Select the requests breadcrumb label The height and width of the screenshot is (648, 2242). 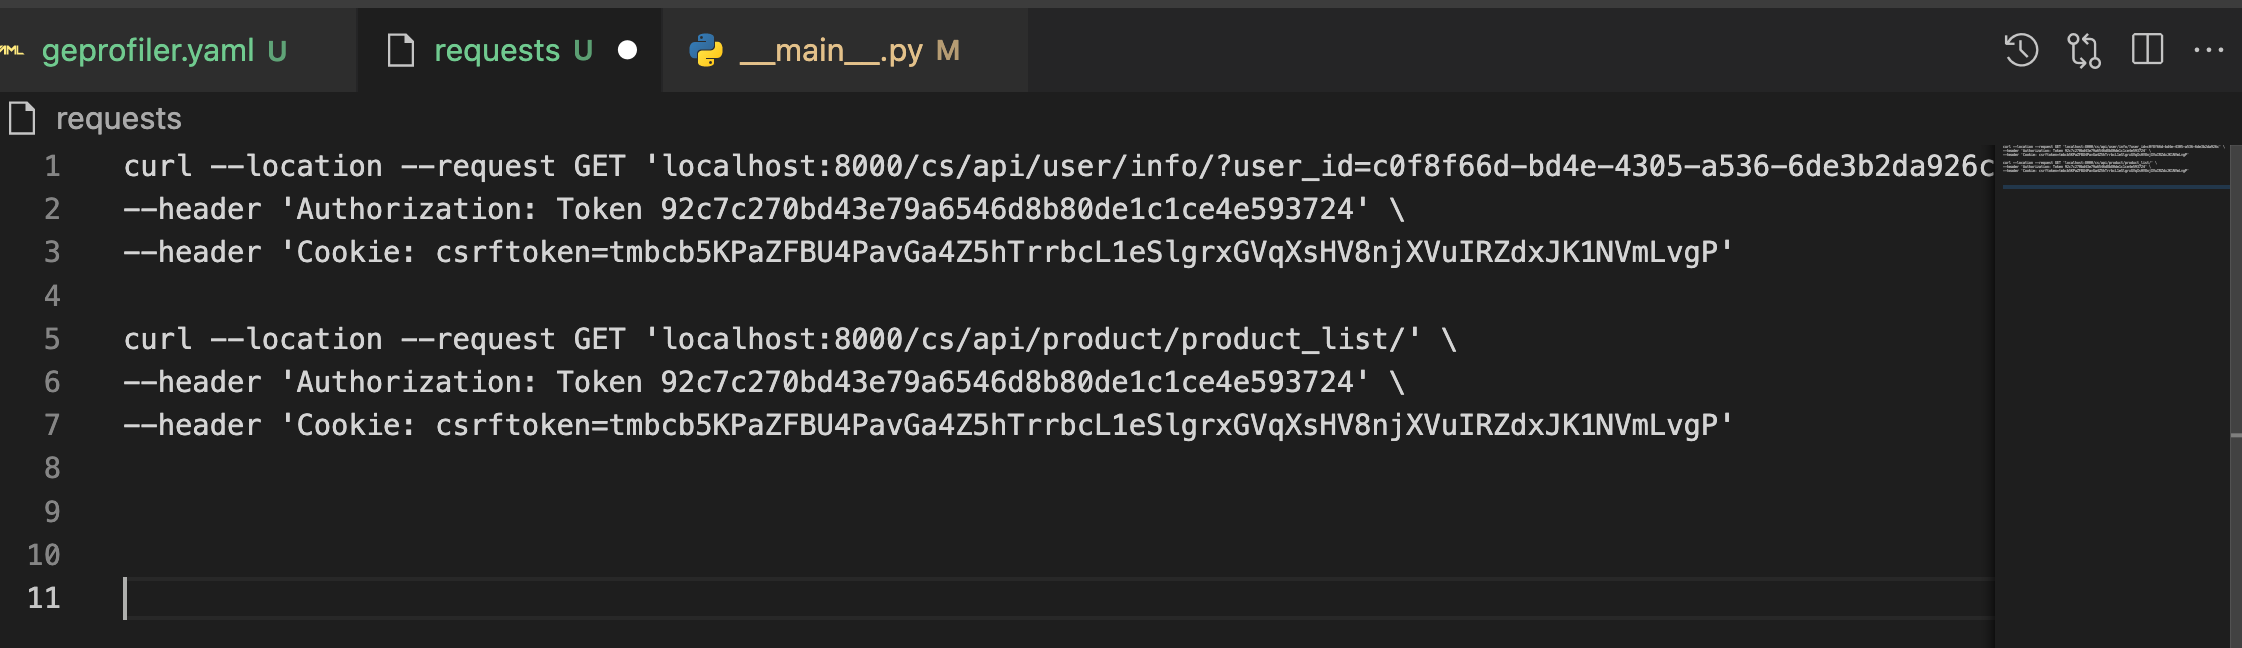[x=119, y=119]
